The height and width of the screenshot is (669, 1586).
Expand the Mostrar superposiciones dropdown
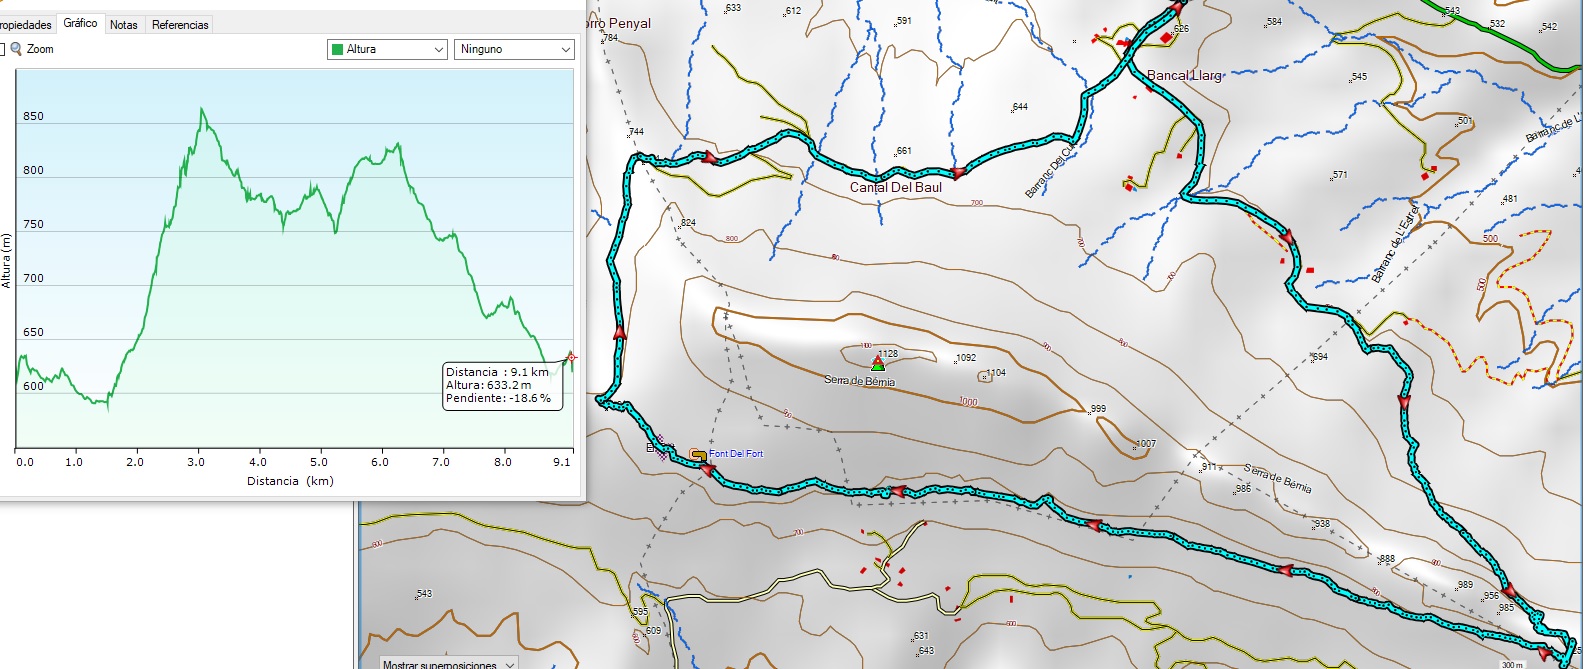point(511,664)
